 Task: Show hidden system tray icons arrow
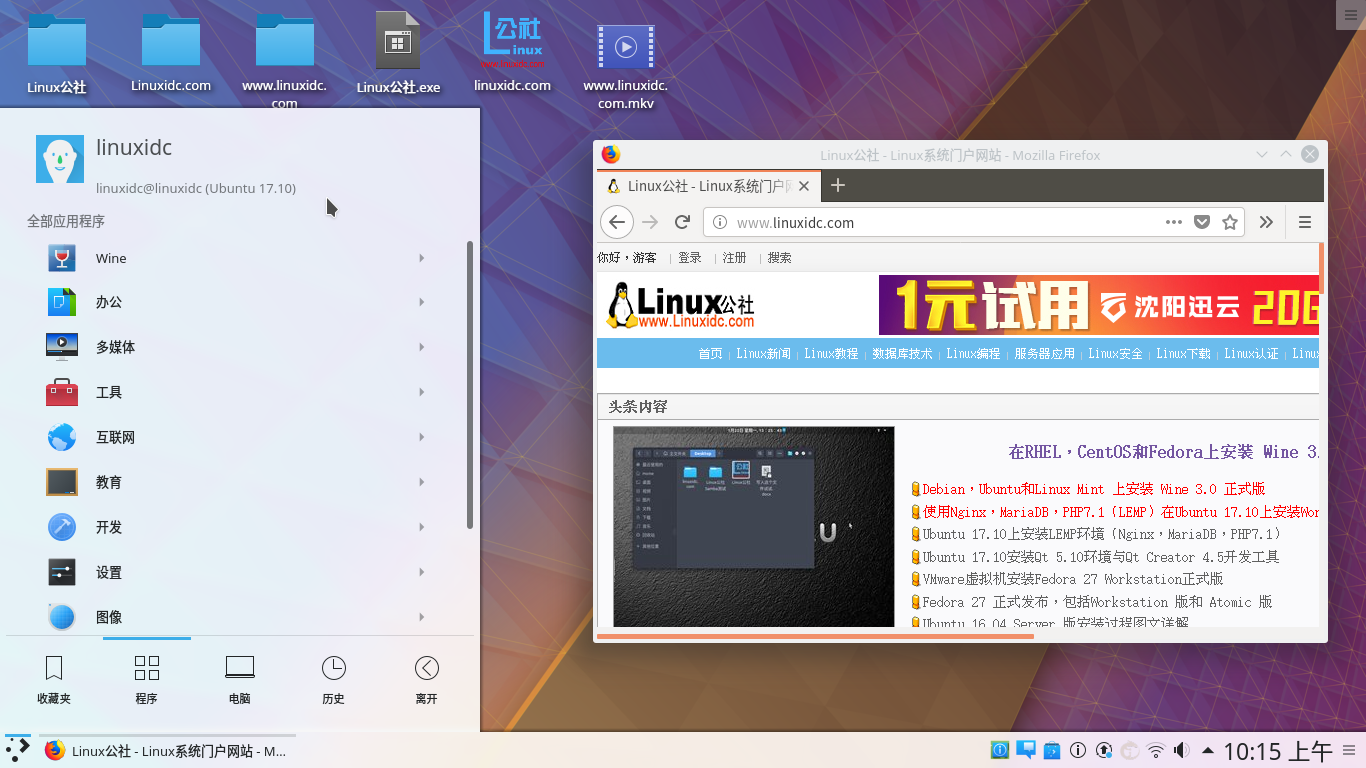click(x=1208, y=750)
